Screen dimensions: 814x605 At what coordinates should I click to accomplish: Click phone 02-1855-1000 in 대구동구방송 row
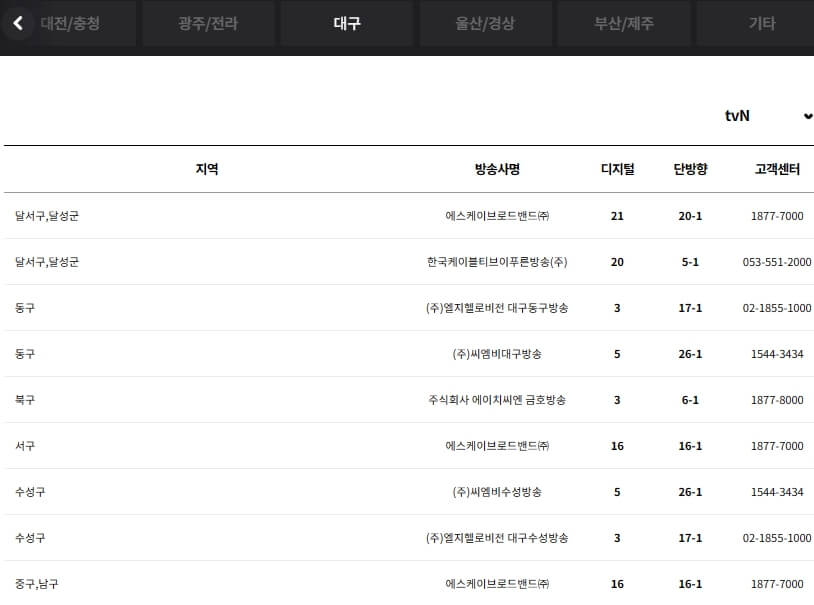(x=777, y=308)
